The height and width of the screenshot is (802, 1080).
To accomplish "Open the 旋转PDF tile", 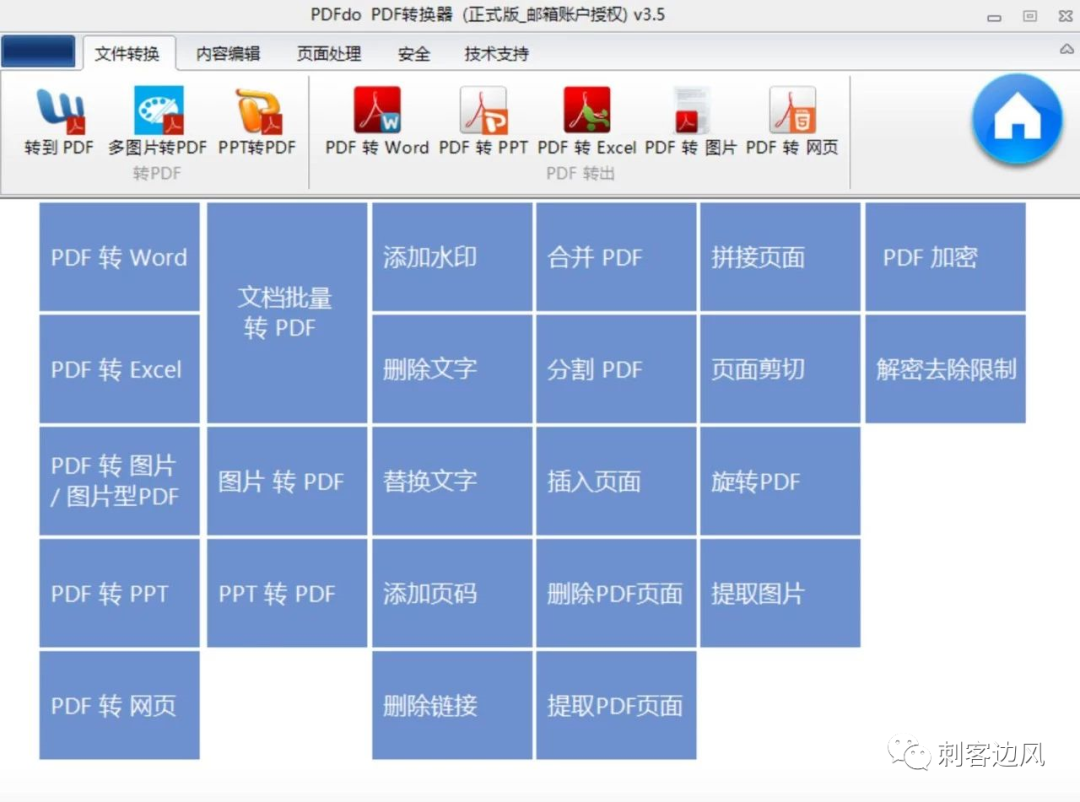I will pos(780,481).
